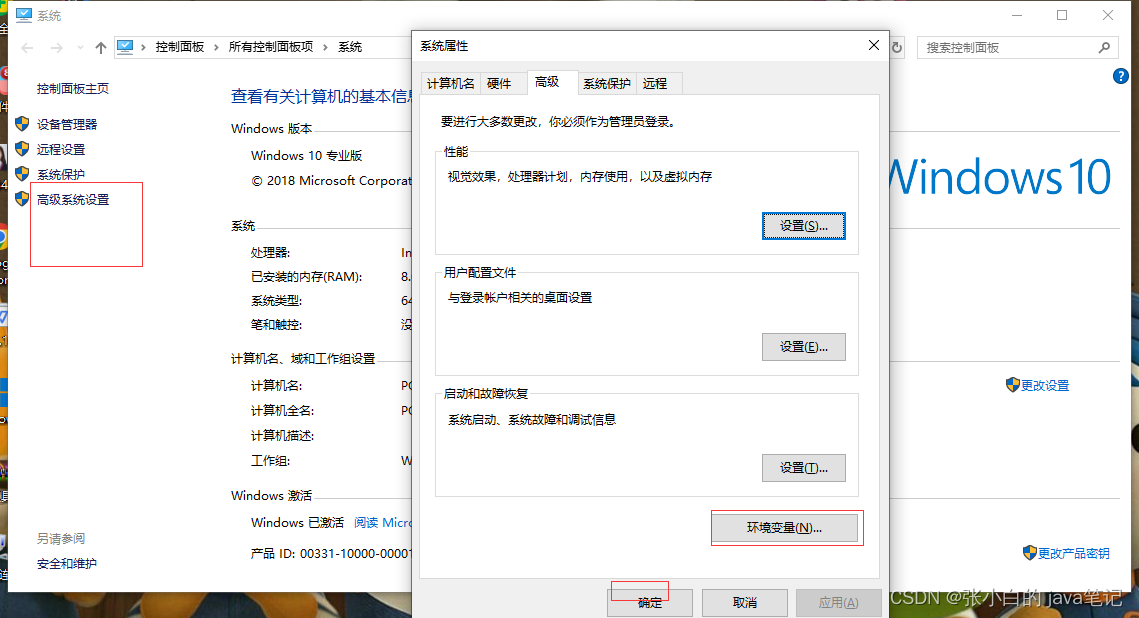The height and width of the screenshot is (618, 1139).
Task: Expand chevron after 控制面板 breadcrumb
Action: tap(216, 47)
